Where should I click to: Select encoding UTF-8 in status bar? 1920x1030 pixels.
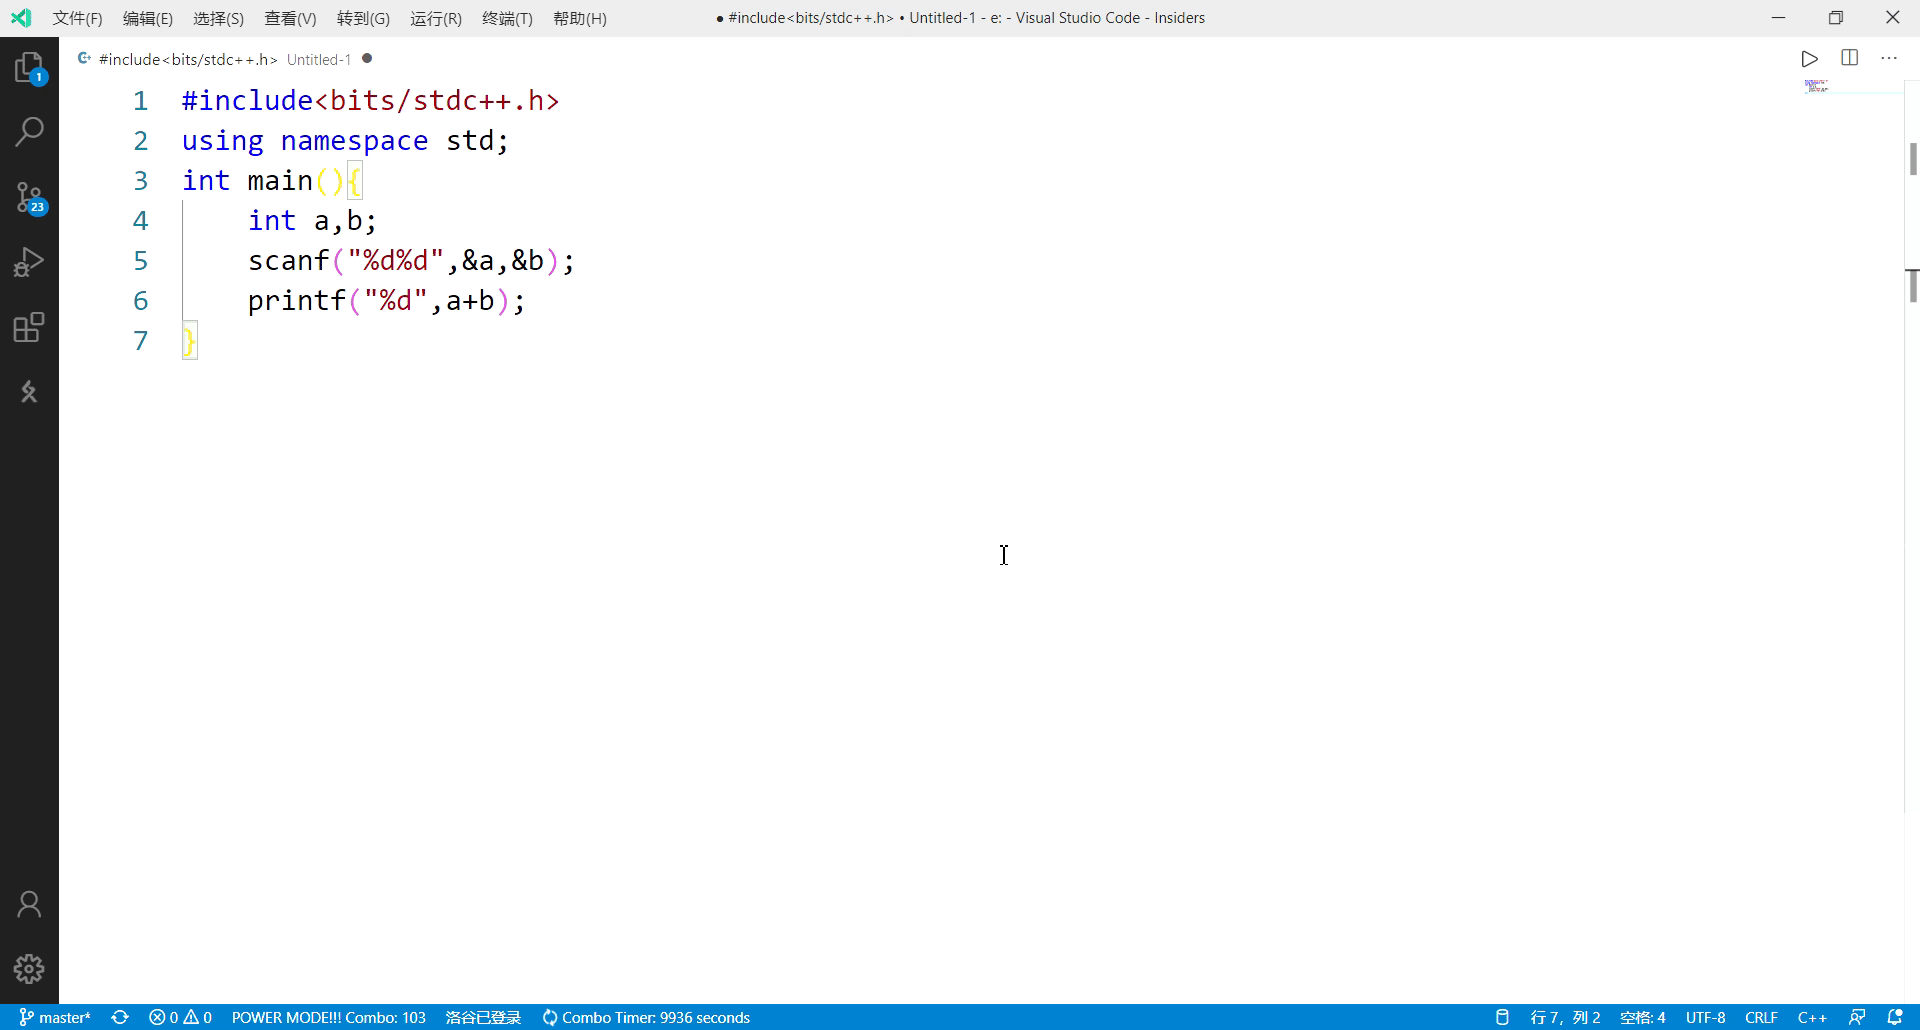pos(1705,1017)
